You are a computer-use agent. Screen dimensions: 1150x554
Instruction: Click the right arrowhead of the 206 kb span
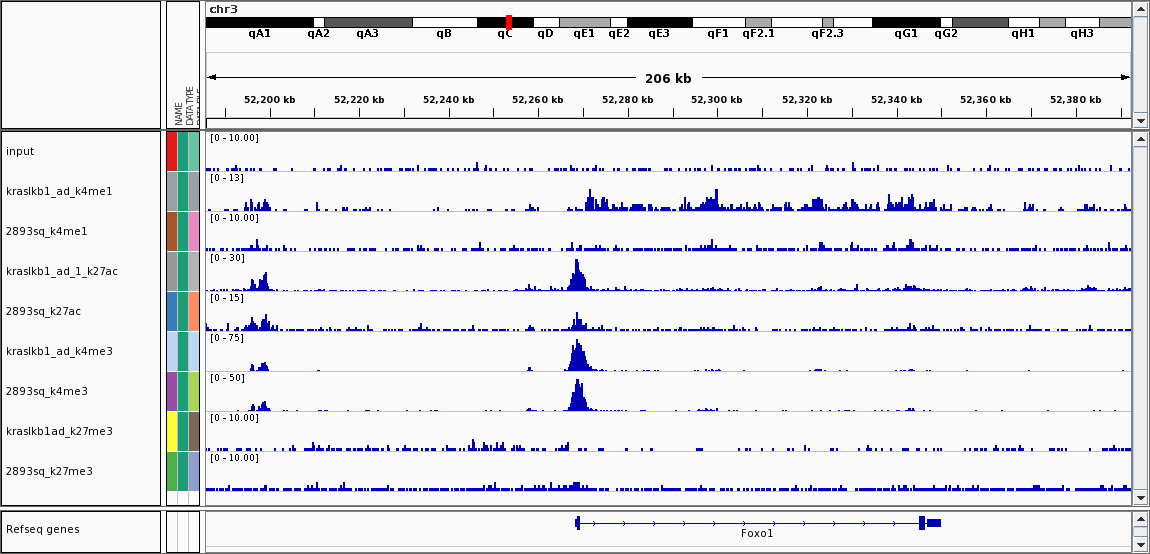point(1125,78)
